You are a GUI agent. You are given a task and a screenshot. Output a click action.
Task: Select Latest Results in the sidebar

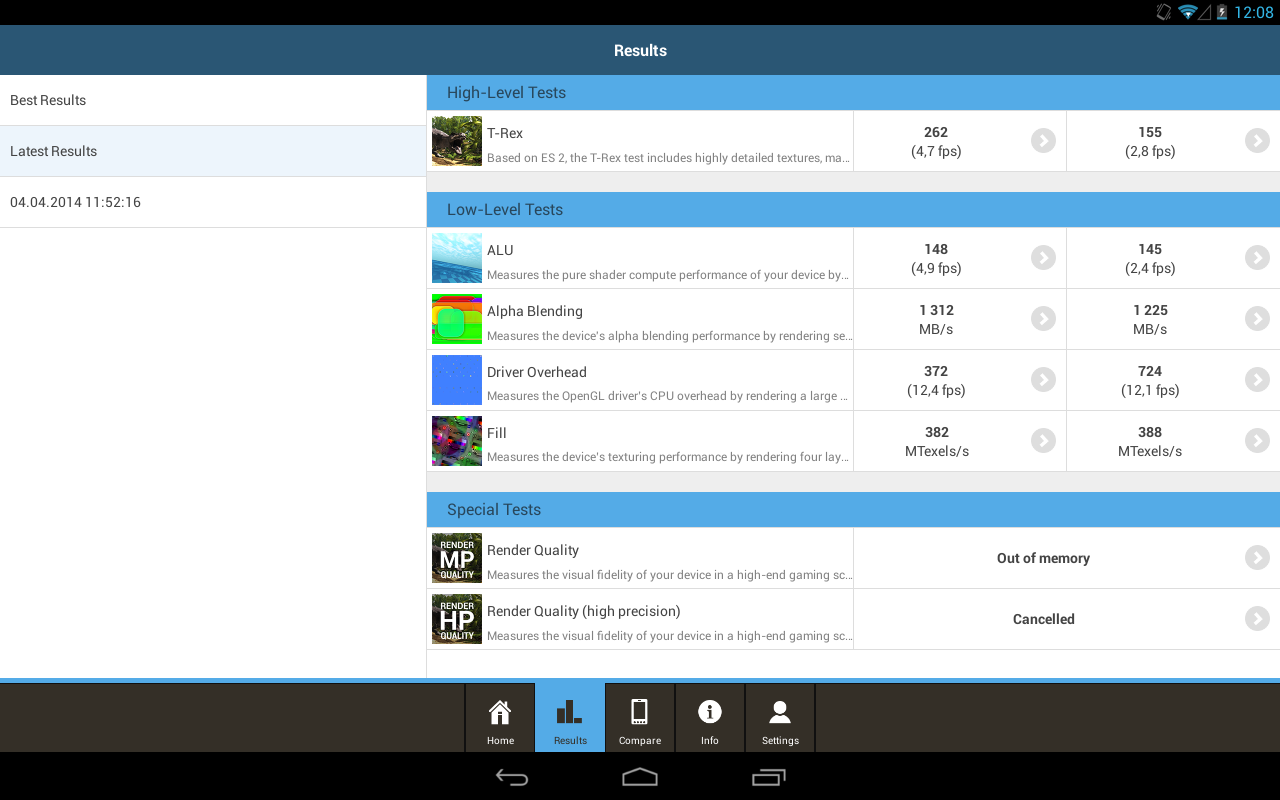point(213,151)
